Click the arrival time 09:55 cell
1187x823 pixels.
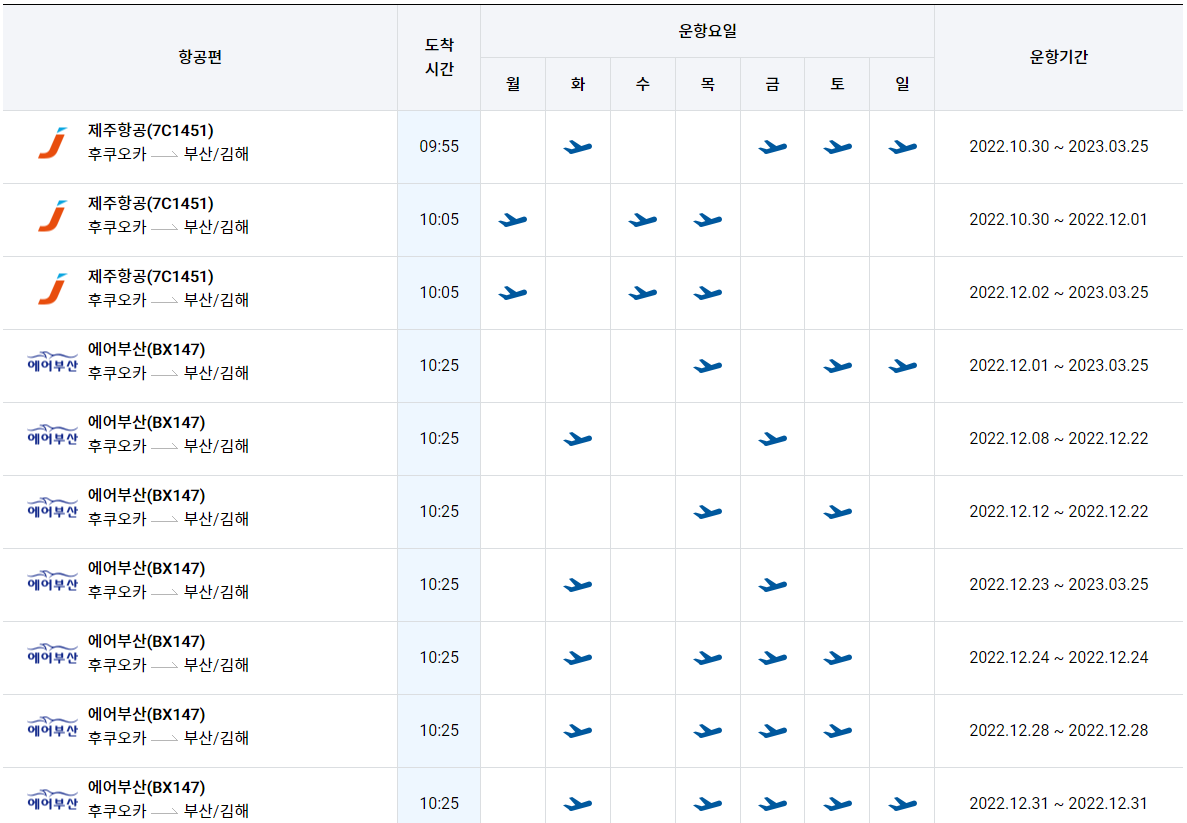[x=437, y=147]
